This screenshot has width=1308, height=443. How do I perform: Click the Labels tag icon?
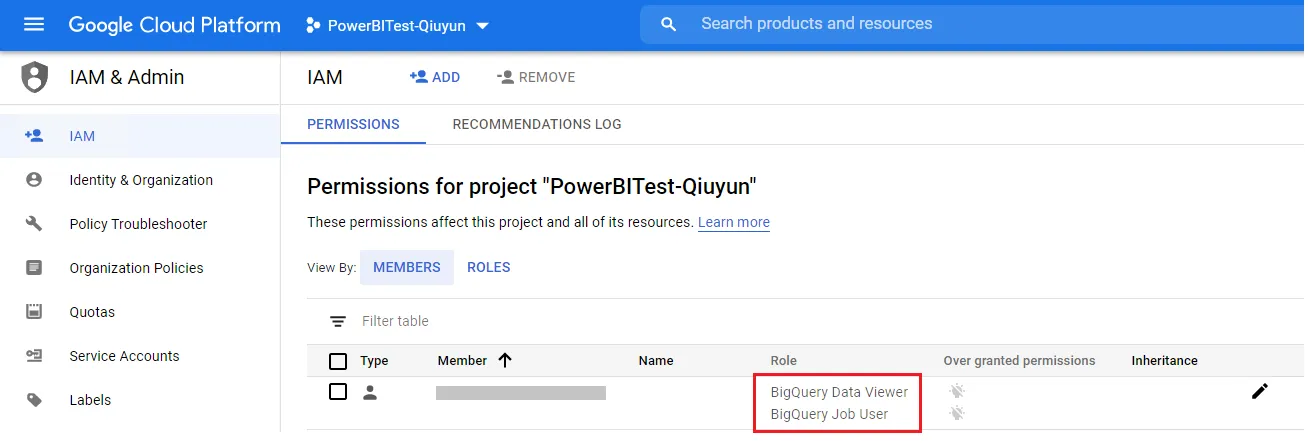[x=35, y=400]
